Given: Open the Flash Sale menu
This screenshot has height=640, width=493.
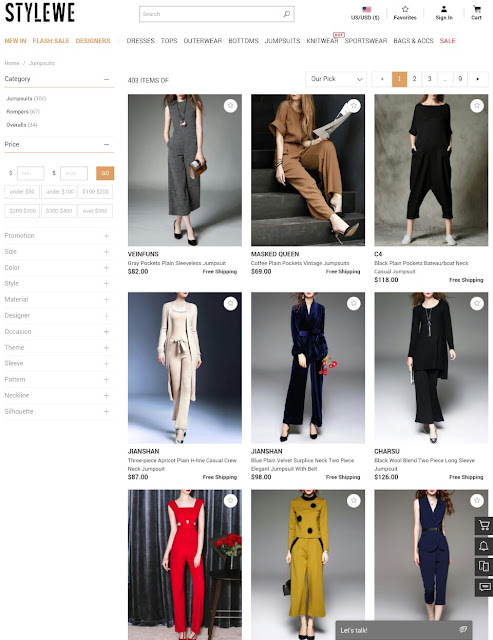Looking at the screenshot, I should click(51, 41).
